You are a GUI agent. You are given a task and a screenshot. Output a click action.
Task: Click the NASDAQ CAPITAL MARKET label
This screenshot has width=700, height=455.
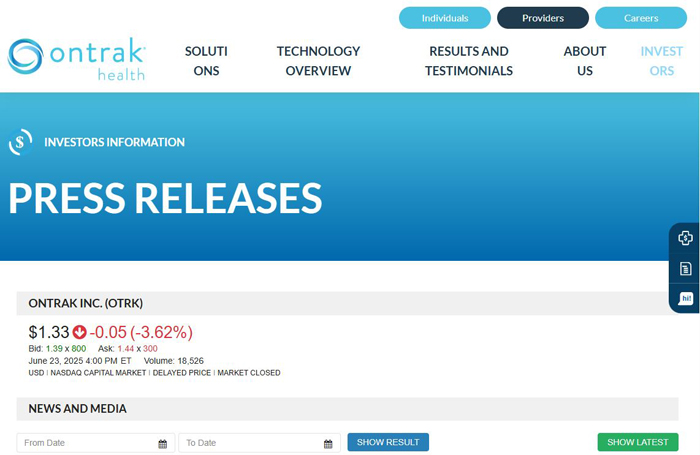click(x=98, y=373)
